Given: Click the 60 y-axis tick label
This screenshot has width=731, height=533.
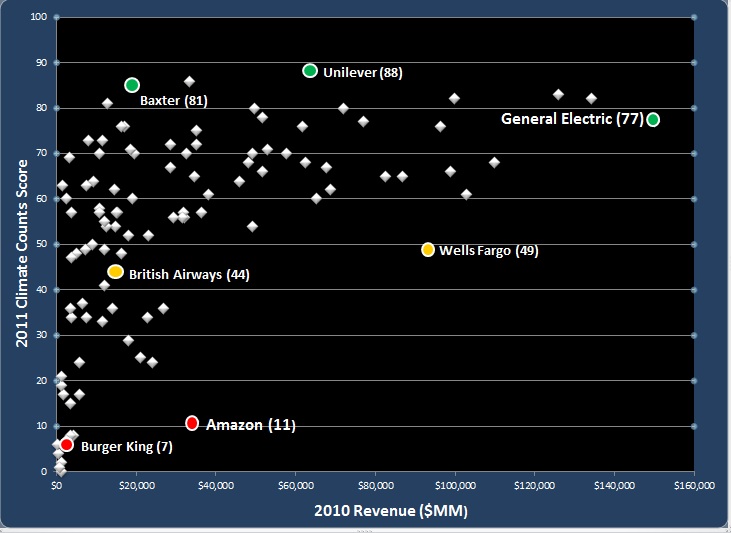Looking at the screenshot, I should 41,199.
